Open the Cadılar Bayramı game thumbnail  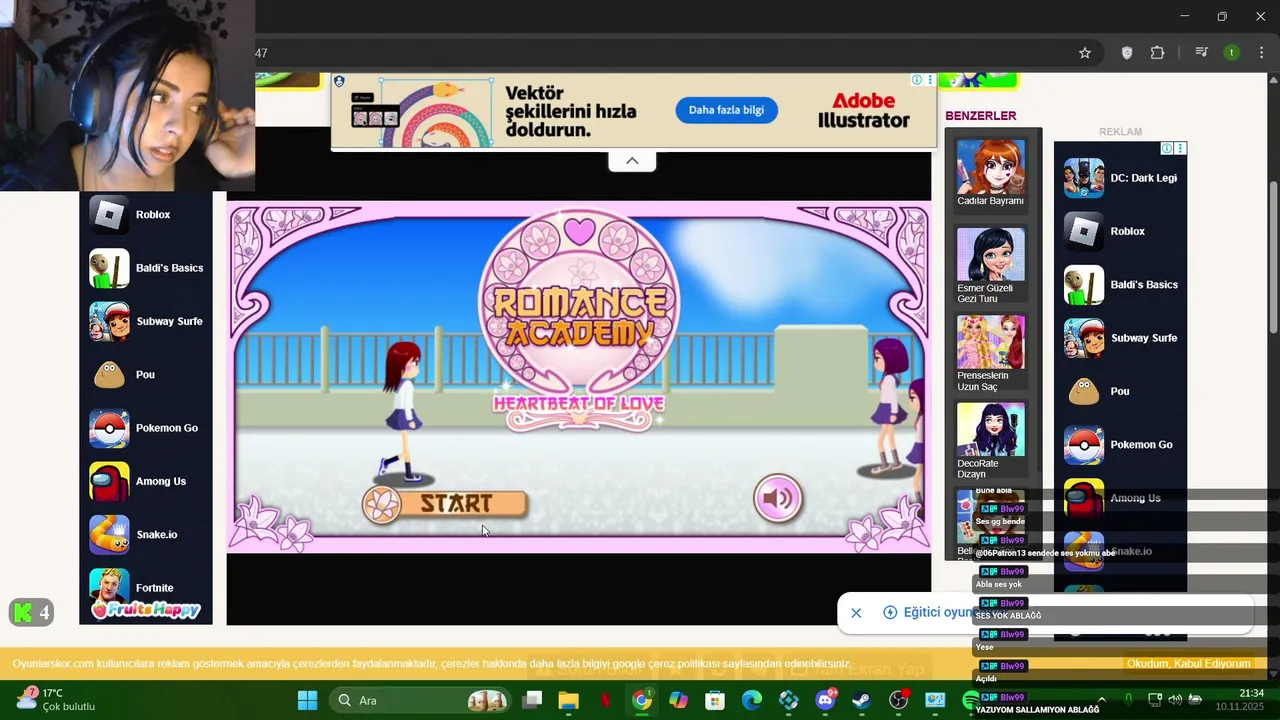point(990,166)
